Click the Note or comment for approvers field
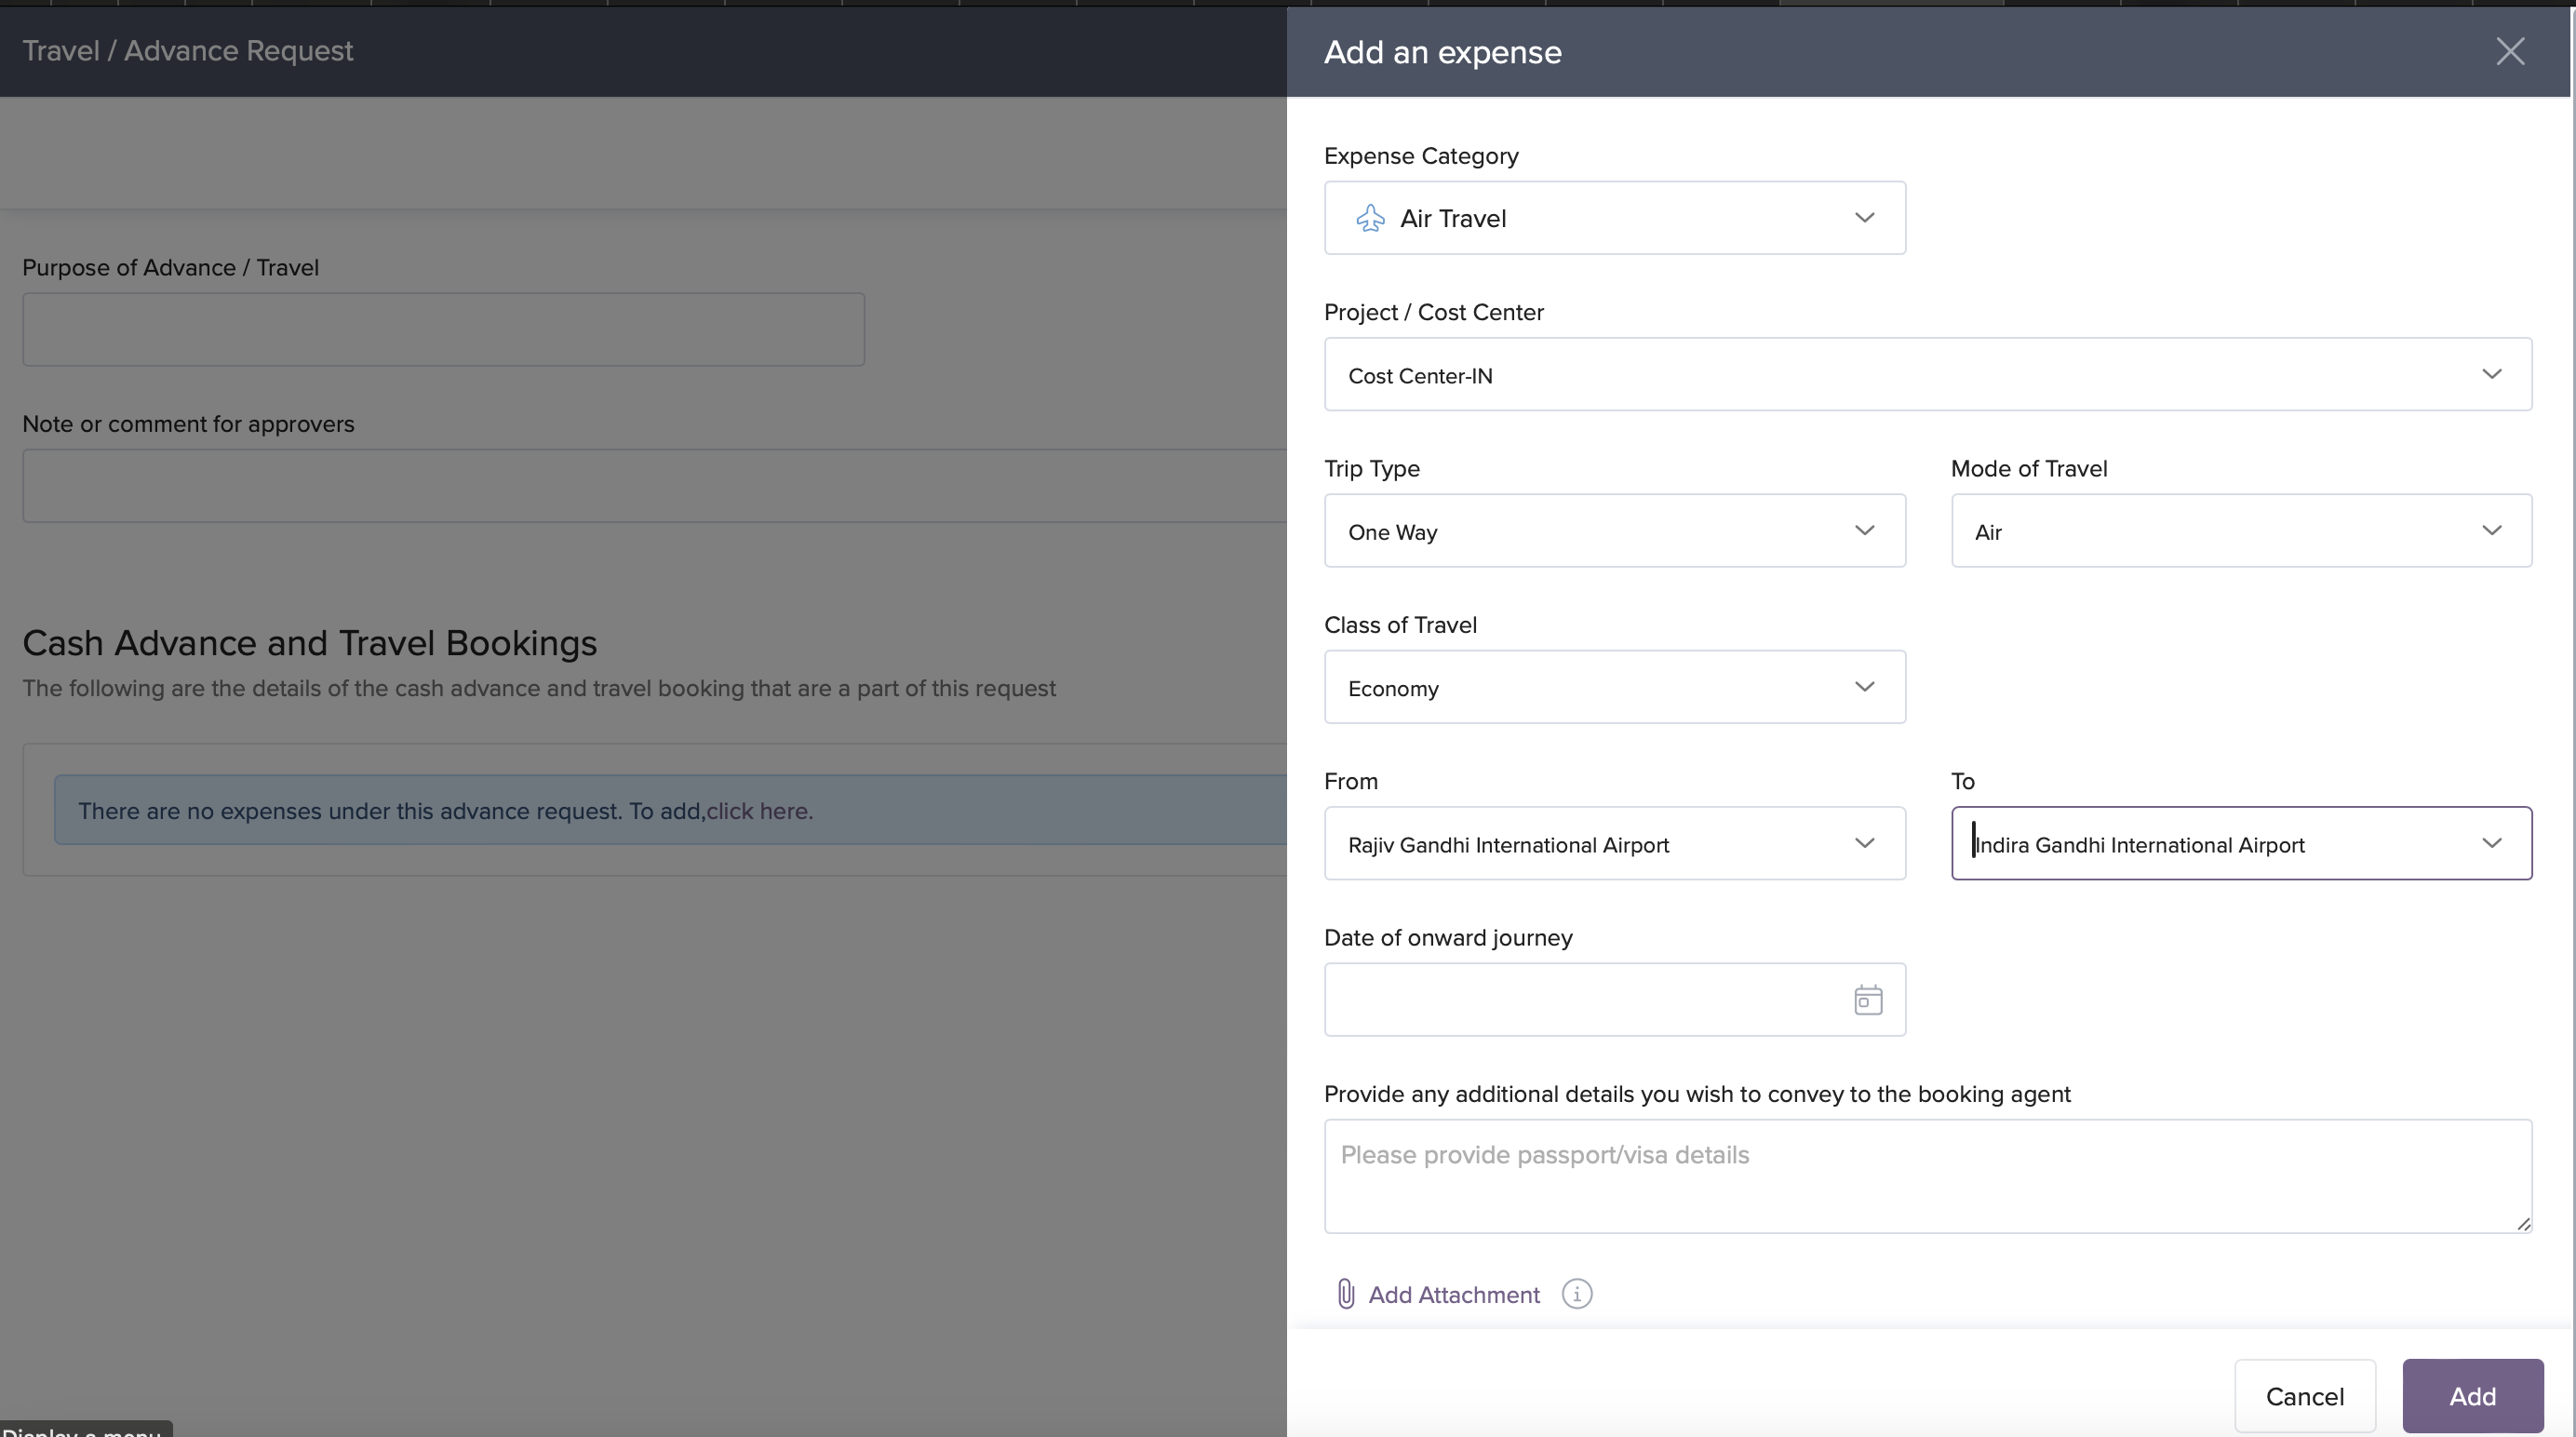The height and width of the screenshot is (1437, 2576). tap(654, 486)
